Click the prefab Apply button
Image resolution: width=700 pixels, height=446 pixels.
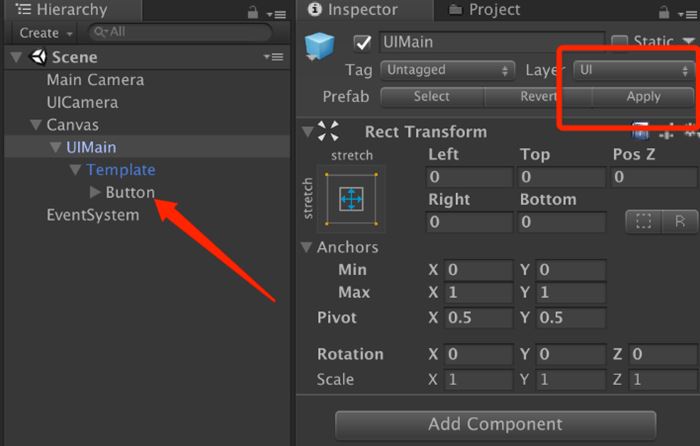click(643, 97)
